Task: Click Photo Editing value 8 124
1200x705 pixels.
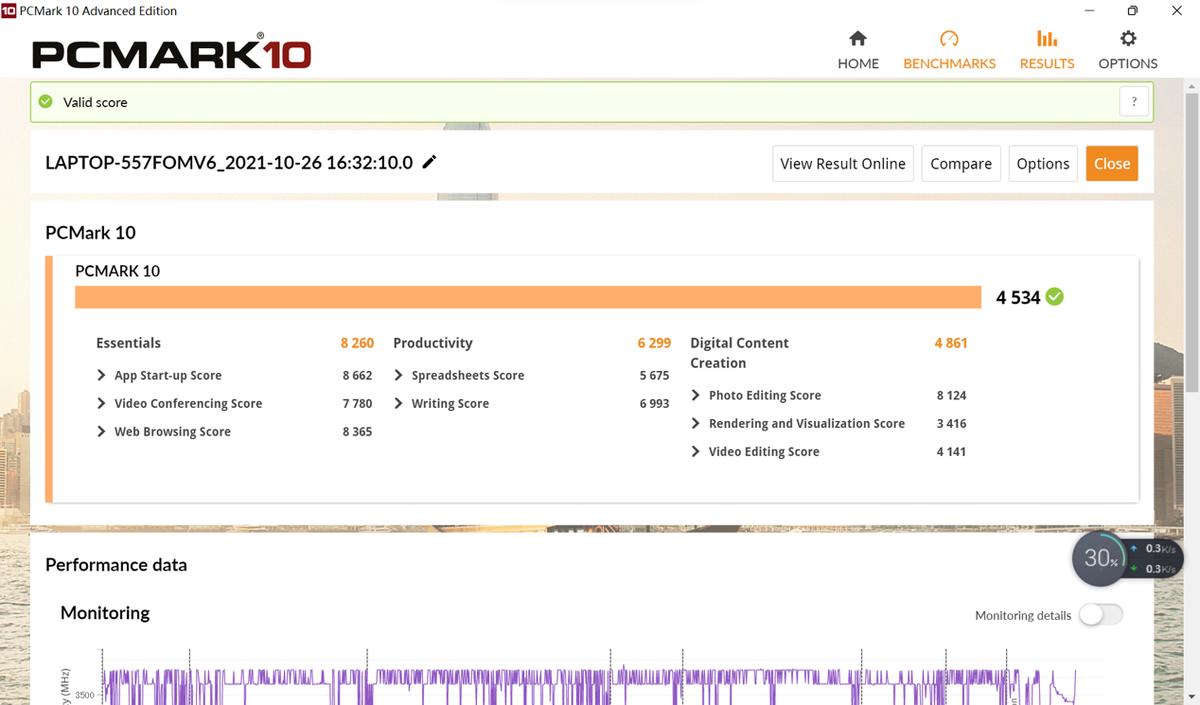Action: pyautogui.click(x=951, y=395)
